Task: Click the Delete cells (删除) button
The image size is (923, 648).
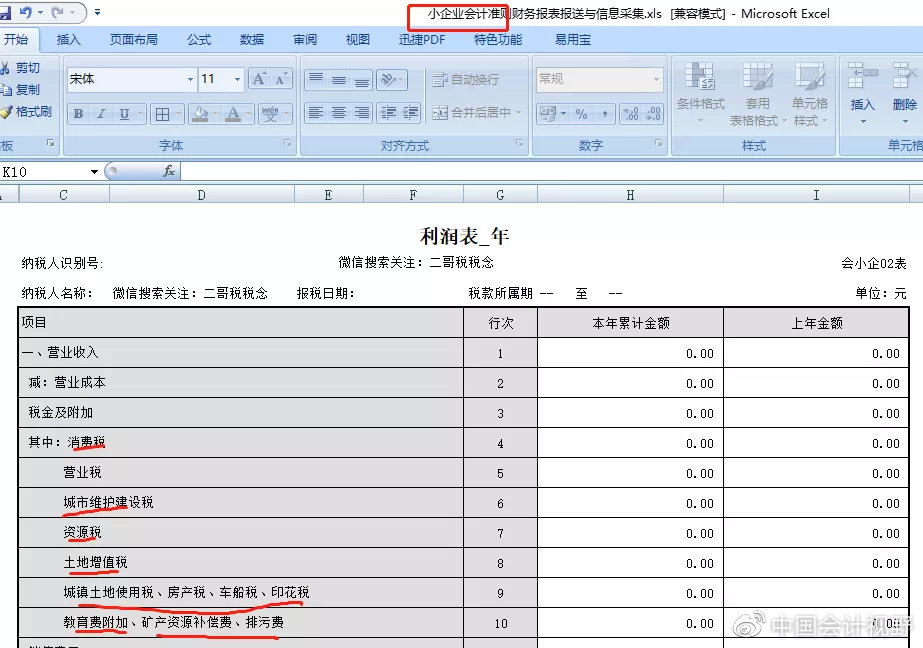Action: coord(904,94)
